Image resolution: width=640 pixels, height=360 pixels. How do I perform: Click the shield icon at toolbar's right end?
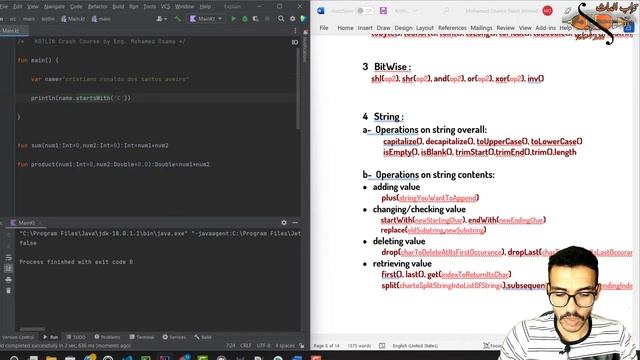coord(303,19)
